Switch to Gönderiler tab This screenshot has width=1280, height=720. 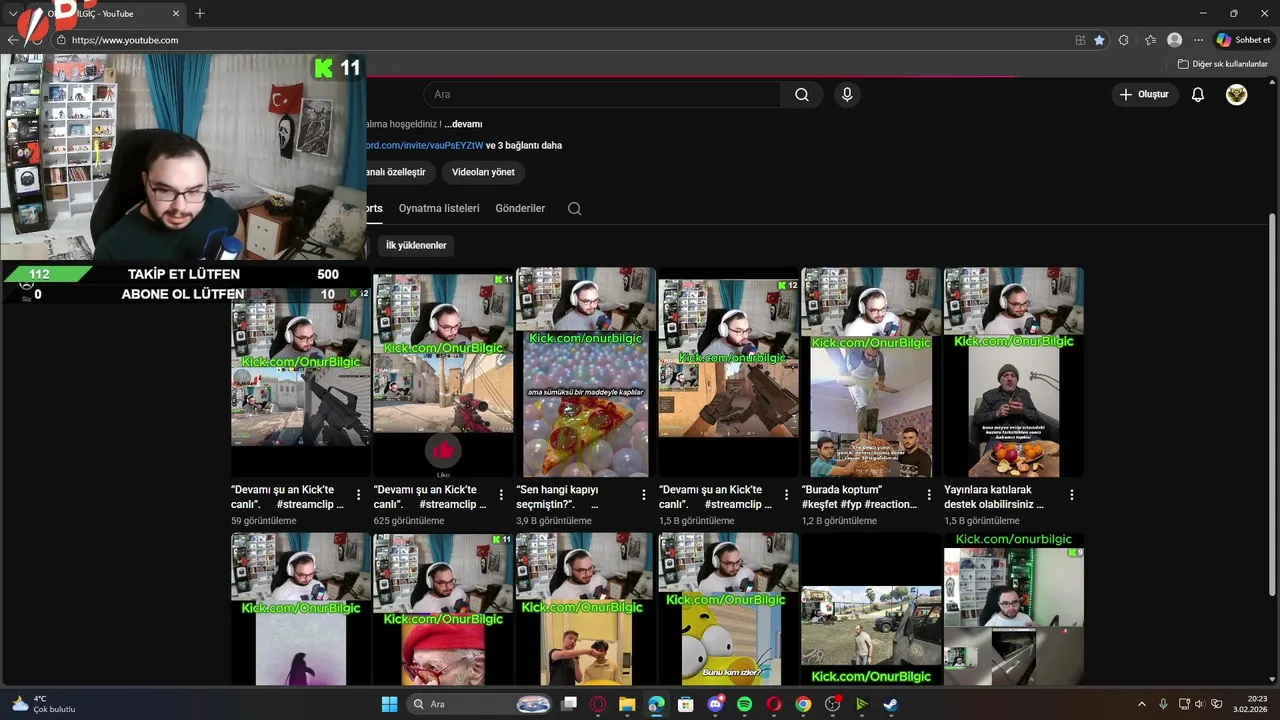pos(520,208)
